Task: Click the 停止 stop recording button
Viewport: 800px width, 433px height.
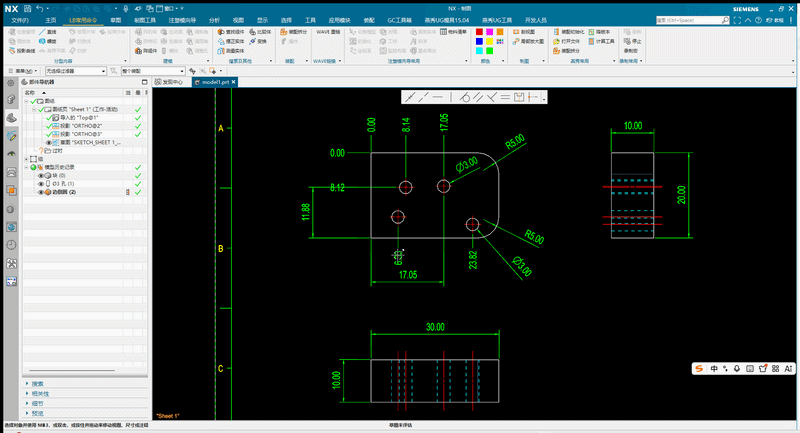Action: 633,41
